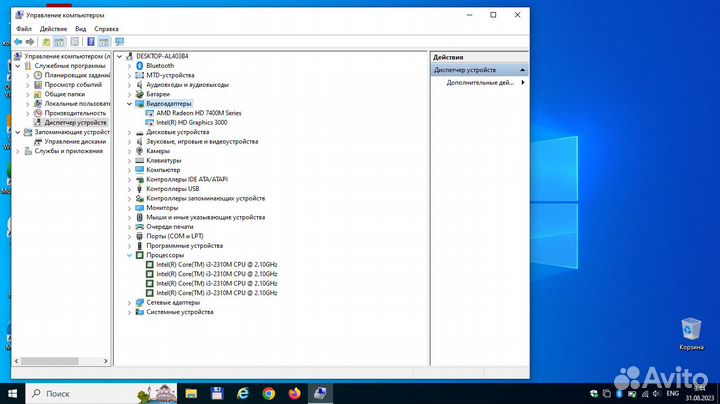Expand the Контроллеры USB category

pos(129,189)
